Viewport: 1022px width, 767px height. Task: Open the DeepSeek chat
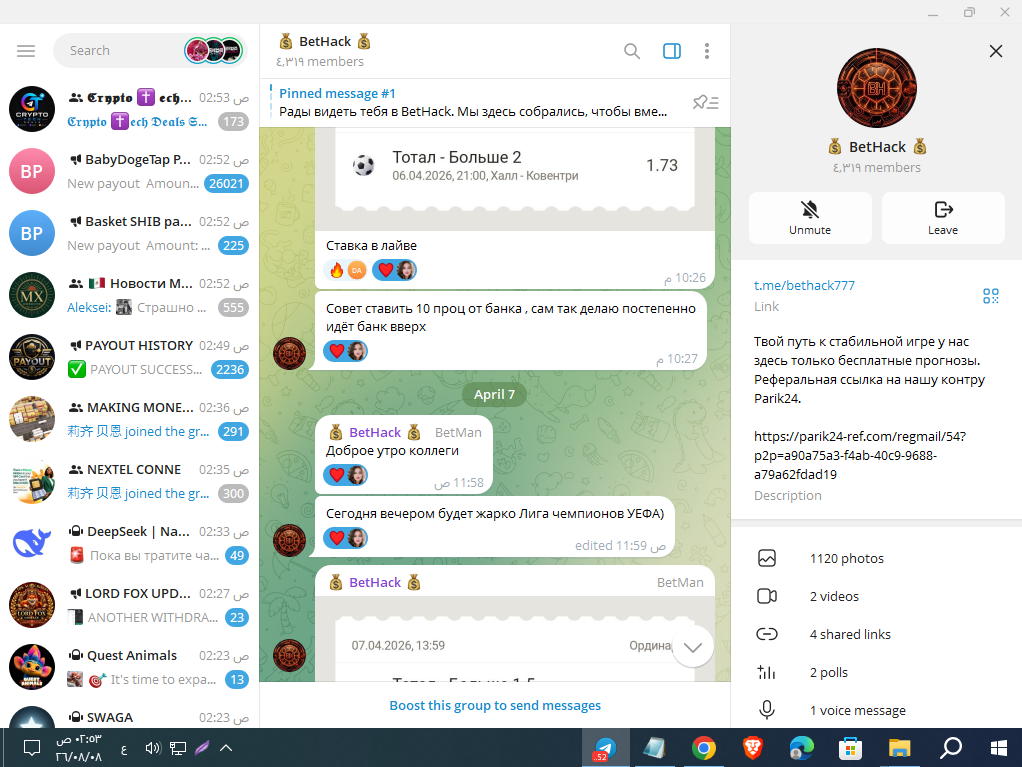click(129, 543)
